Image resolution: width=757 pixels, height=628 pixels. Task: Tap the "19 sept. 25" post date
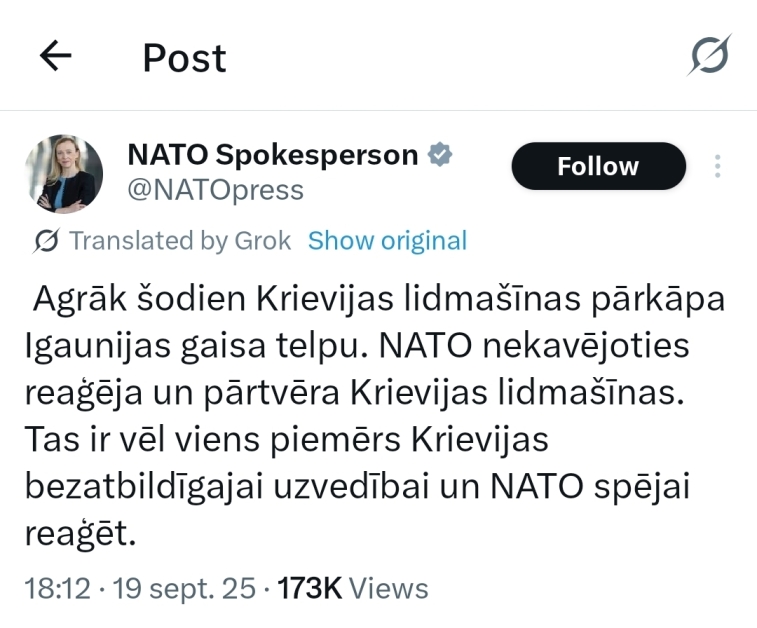click(182, 588)
